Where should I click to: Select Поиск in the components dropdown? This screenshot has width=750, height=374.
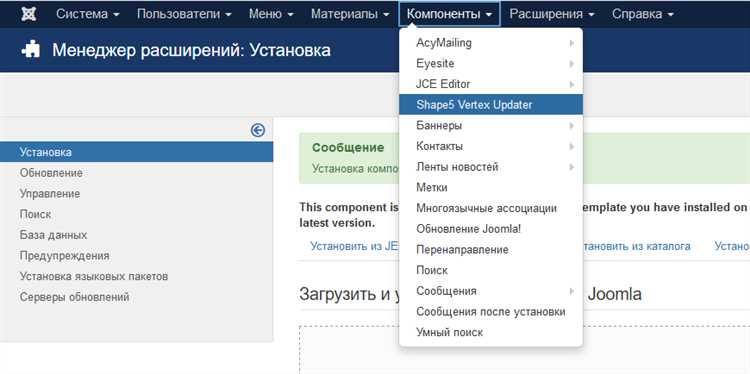491,270
